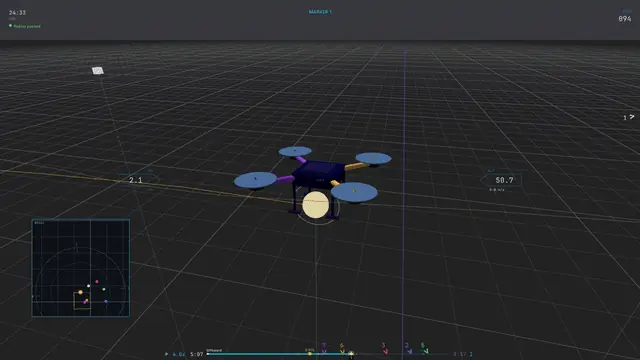Click the 894 counter value
Viewport: 640px width, 360px height.
coord(624,19)
